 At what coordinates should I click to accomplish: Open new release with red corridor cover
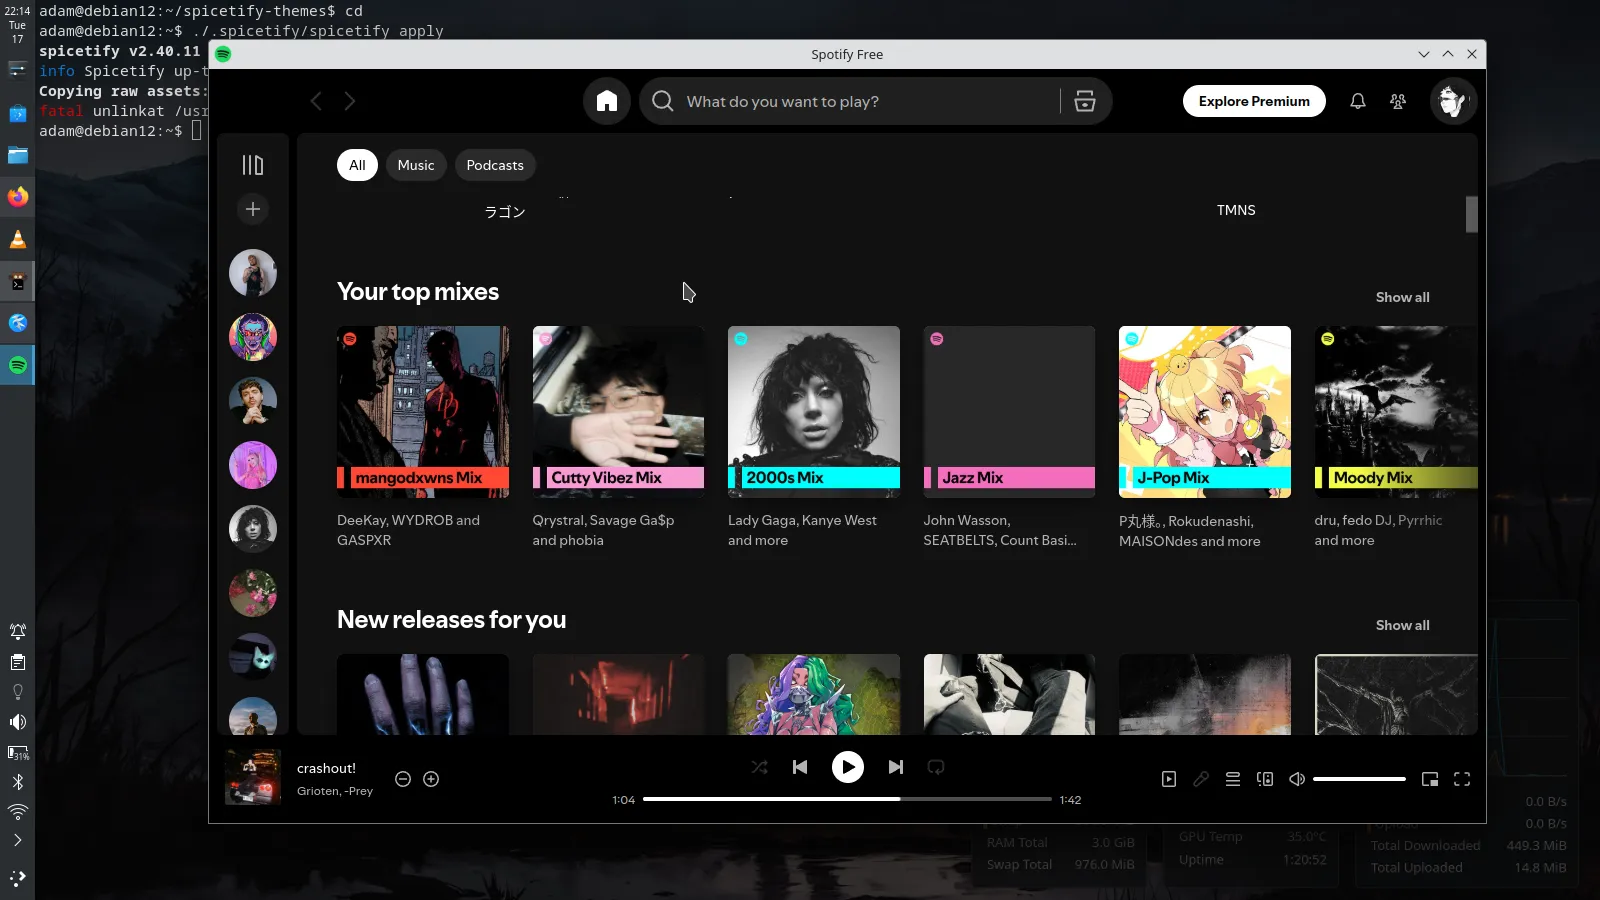tap(618, 695)
